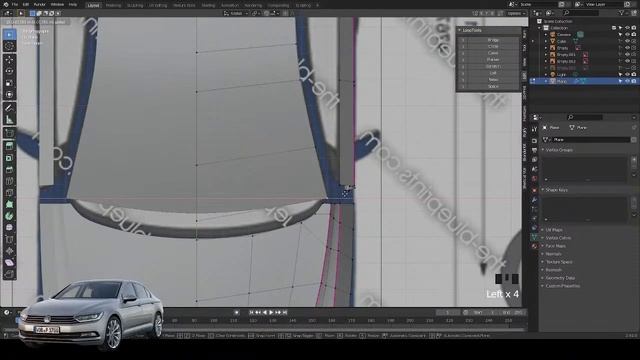This screenshot has height=360, width=640.
Task: Open the Render properties tab
Action: pyautogui.click(x=534, y=140)
